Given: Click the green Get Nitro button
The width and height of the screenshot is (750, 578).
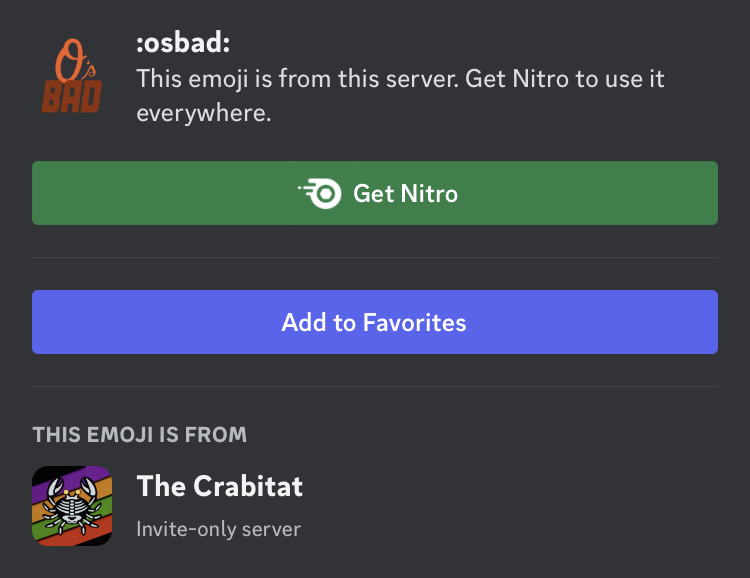Looking at the screenshot, I should [x=375, y=193].
